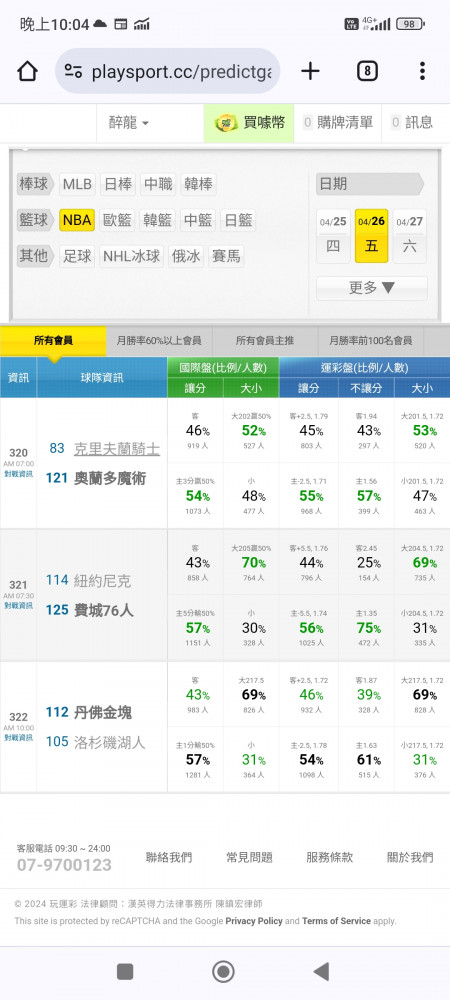Switch to 所有會員 tab
Image resolution: width=450 pixels, height=1000 pixels.
click(x=54, y=341)
